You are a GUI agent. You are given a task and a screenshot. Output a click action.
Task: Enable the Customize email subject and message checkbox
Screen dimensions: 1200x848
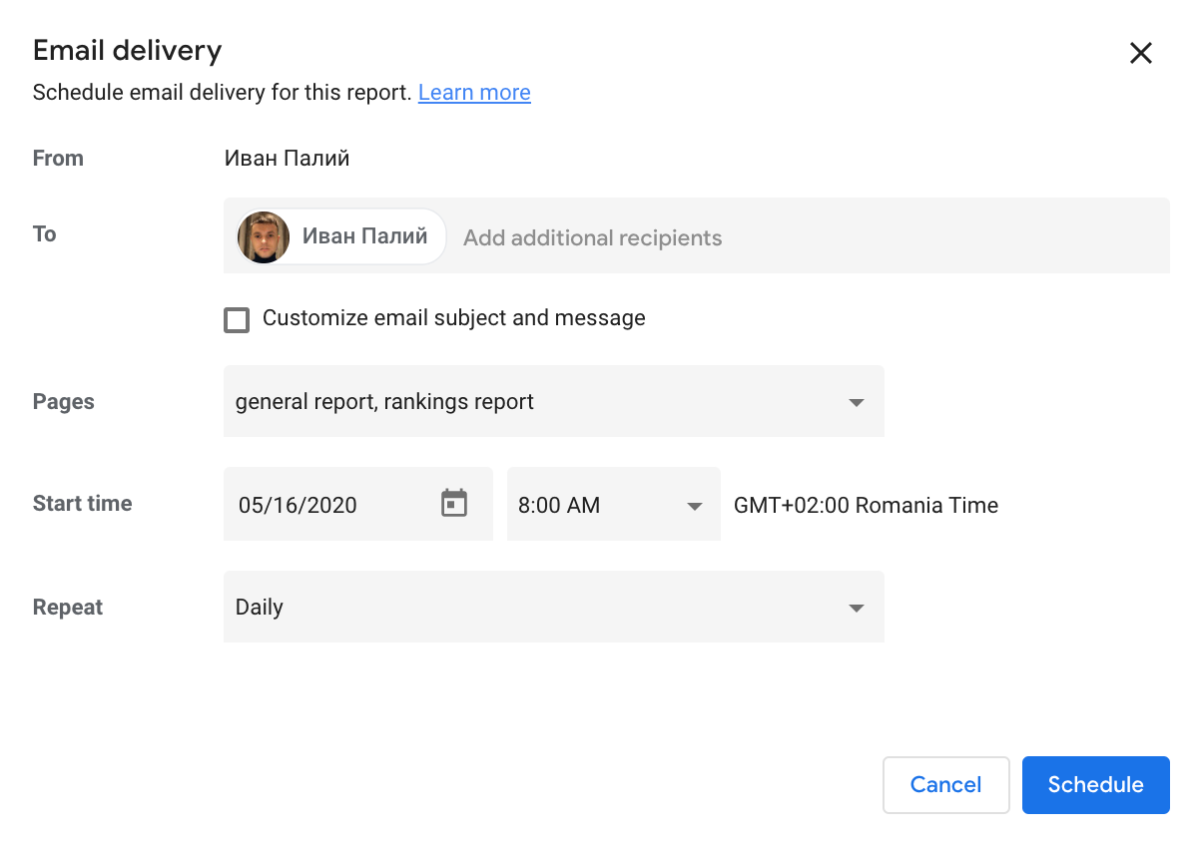point(237,320)
